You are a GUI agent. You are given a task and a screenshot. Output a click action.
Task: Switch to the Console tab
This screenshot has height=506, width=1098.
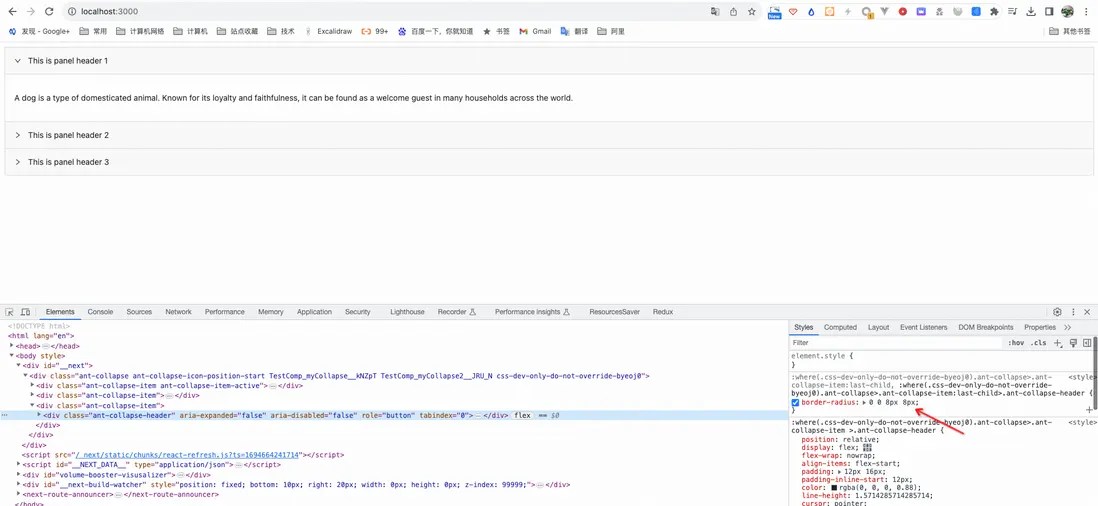pos(100,311)
